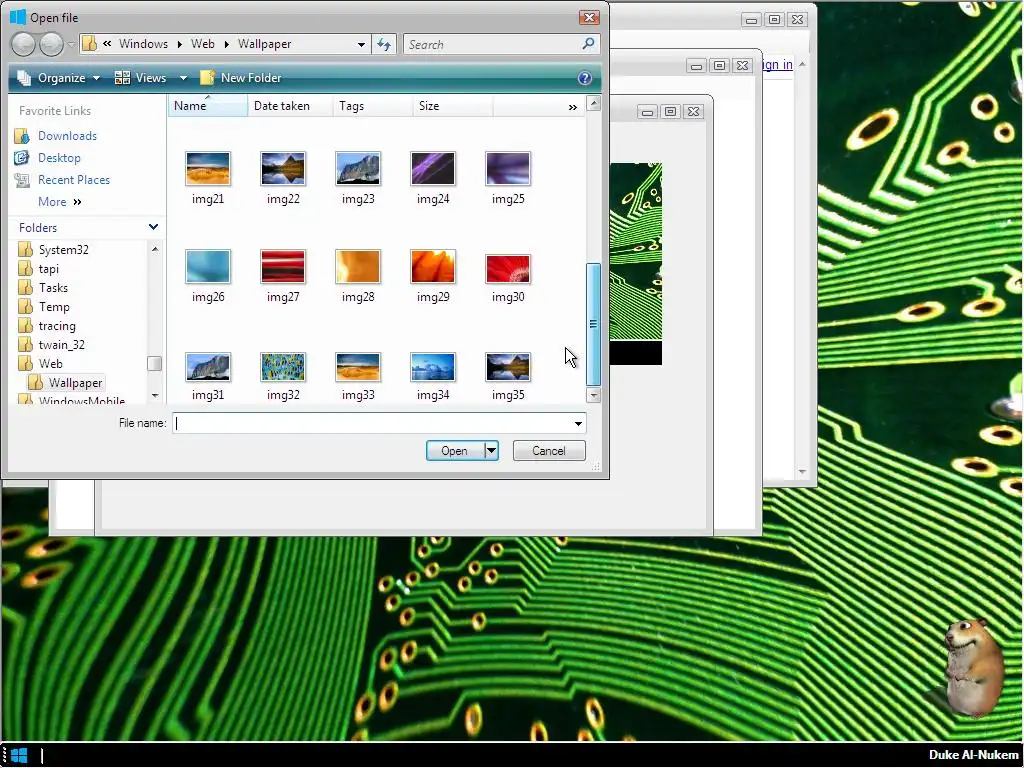Click the file list scroll down arrow
Viewport: 1024px width, 768px height.
[593, 395]
